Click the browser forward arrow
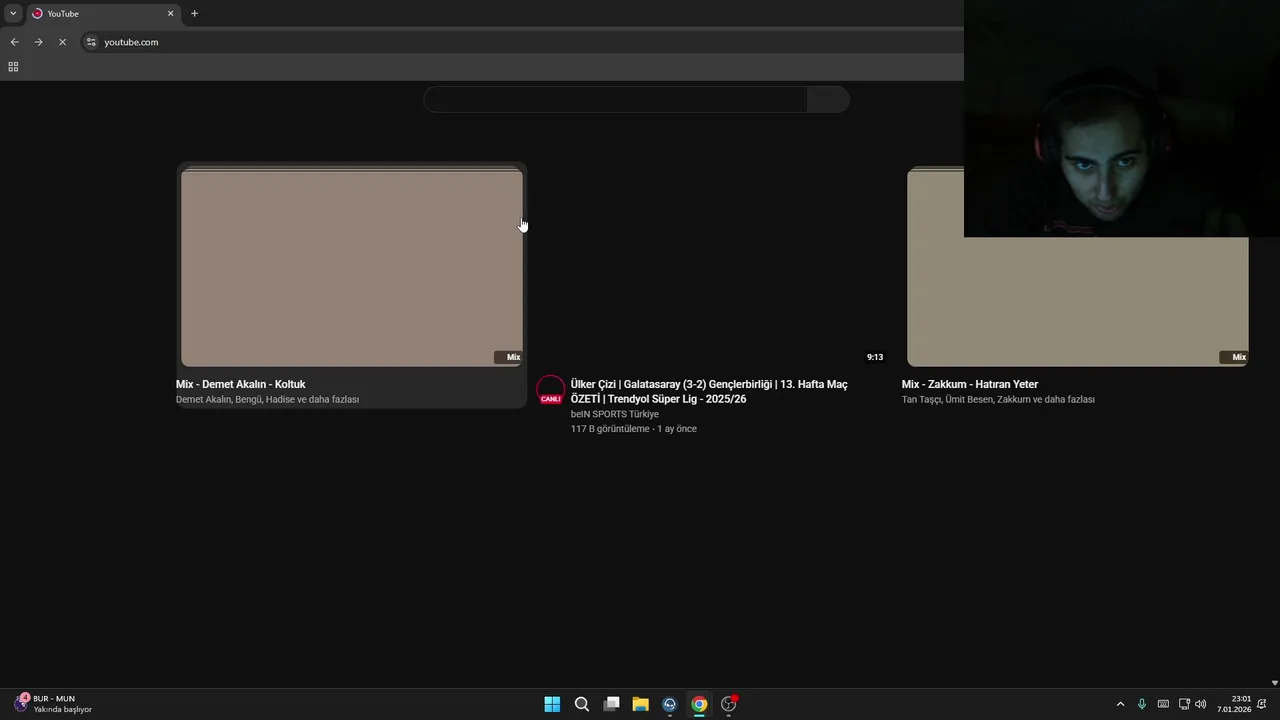The width and height of the screenshot is (1280, 720). point(38,42)
